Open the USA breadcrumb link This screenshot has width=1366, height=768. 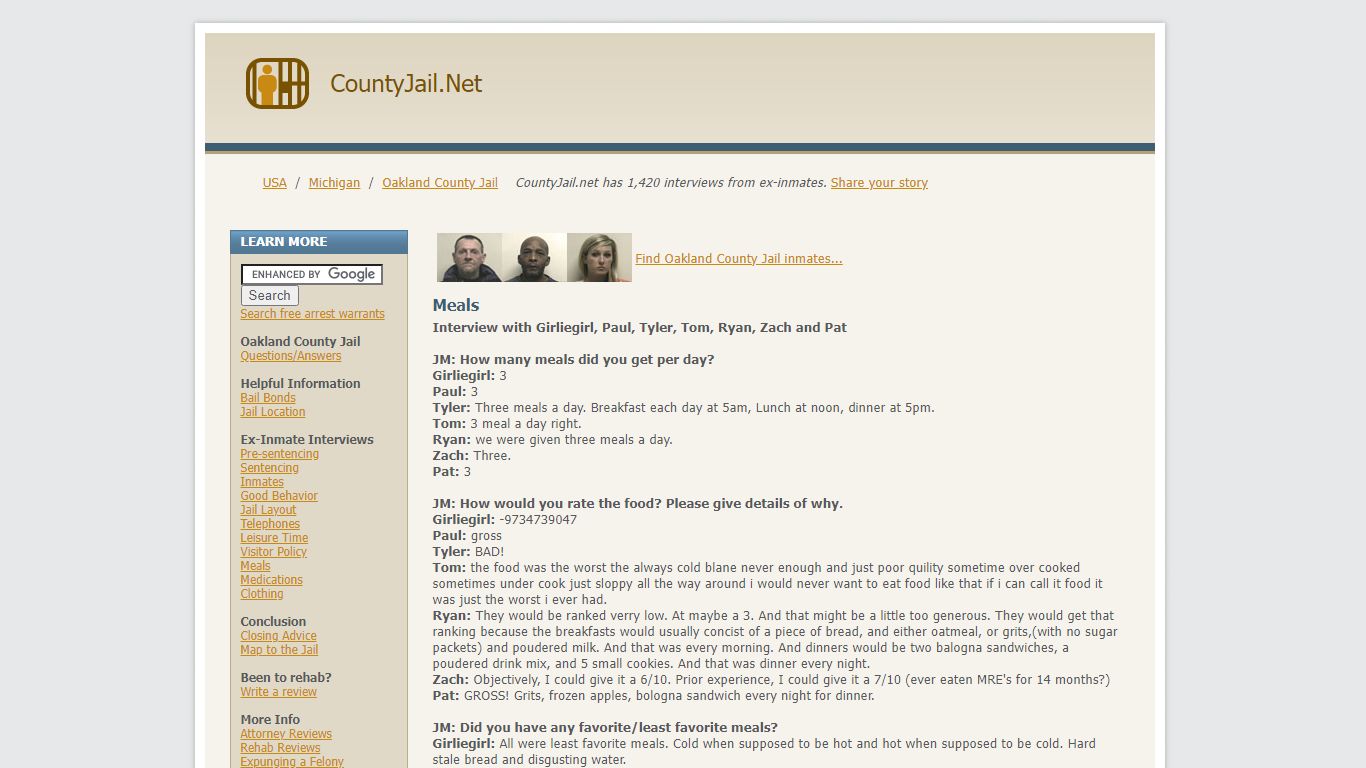[x=274, y=183]
